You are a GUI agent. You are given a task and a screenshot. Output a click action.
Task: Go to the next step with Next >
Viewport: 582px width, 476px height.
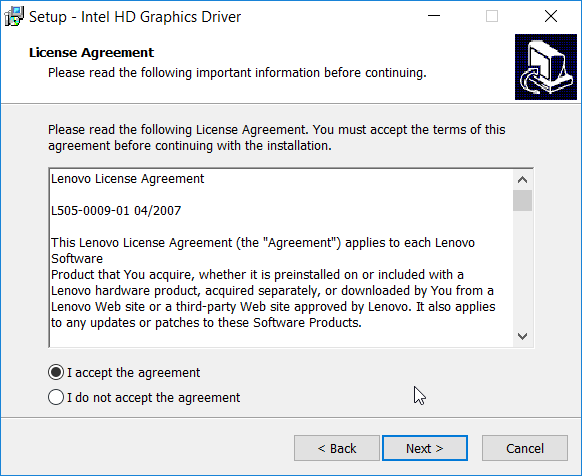coord(425,448)
